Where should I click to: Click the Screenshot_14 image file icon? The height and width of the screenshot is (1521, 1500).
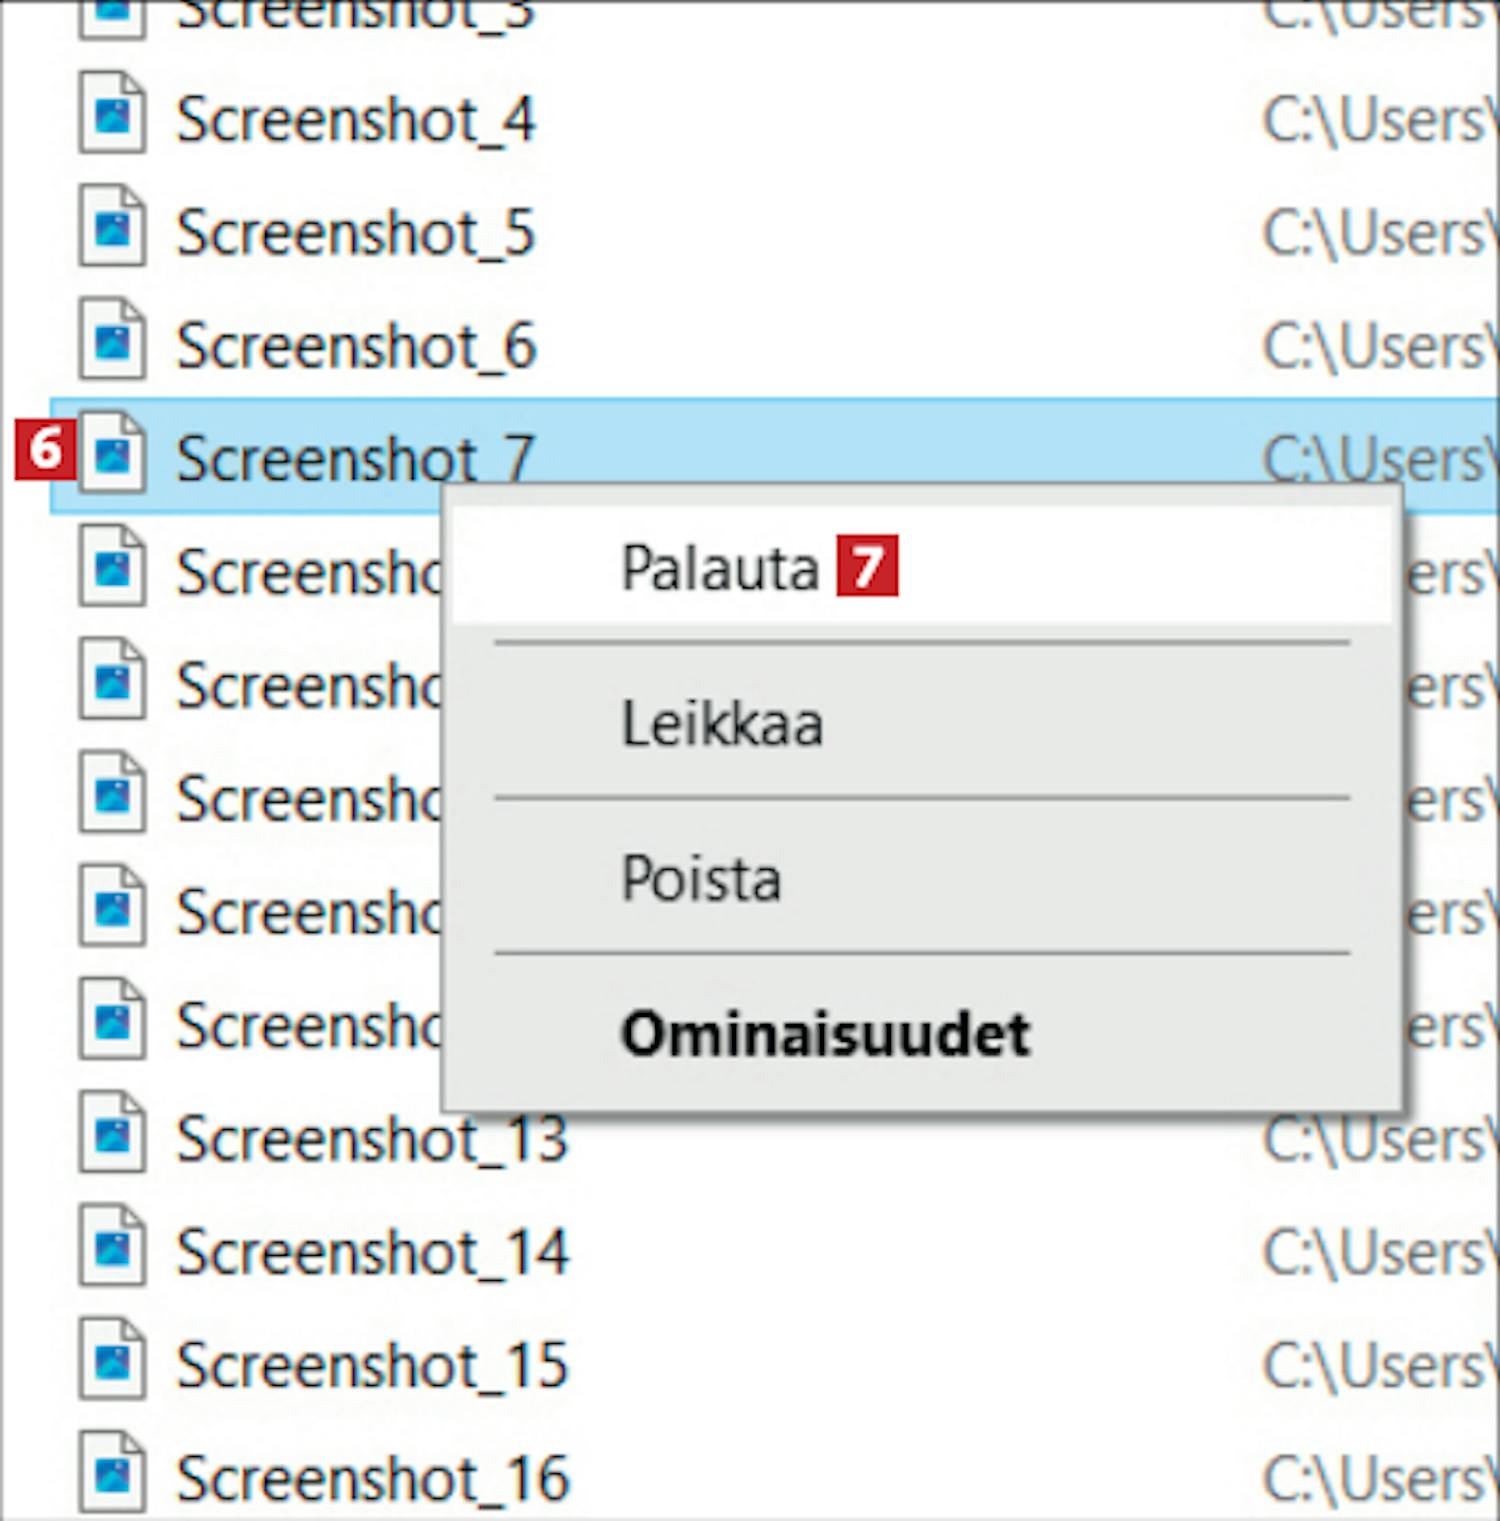pos(113,1244)
